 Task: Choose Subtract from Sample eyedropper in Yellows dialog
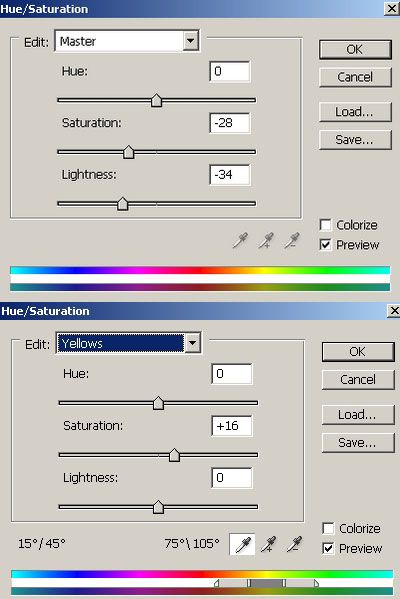(x=294, y=544)
